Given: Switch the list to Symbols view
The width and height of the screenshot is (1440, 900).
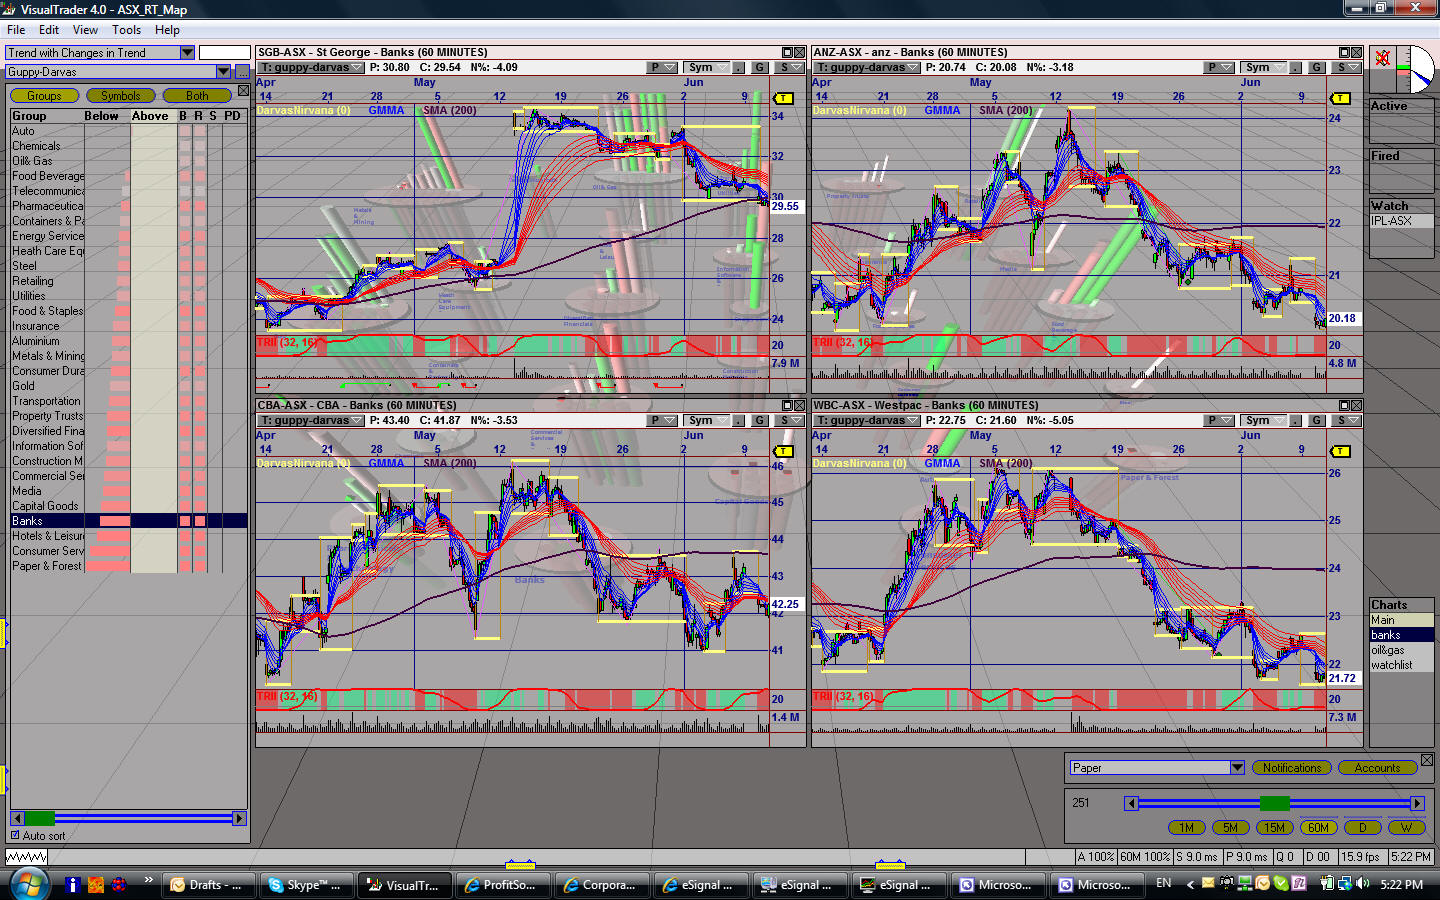Looking at the screenshot, I should (121, 96).
